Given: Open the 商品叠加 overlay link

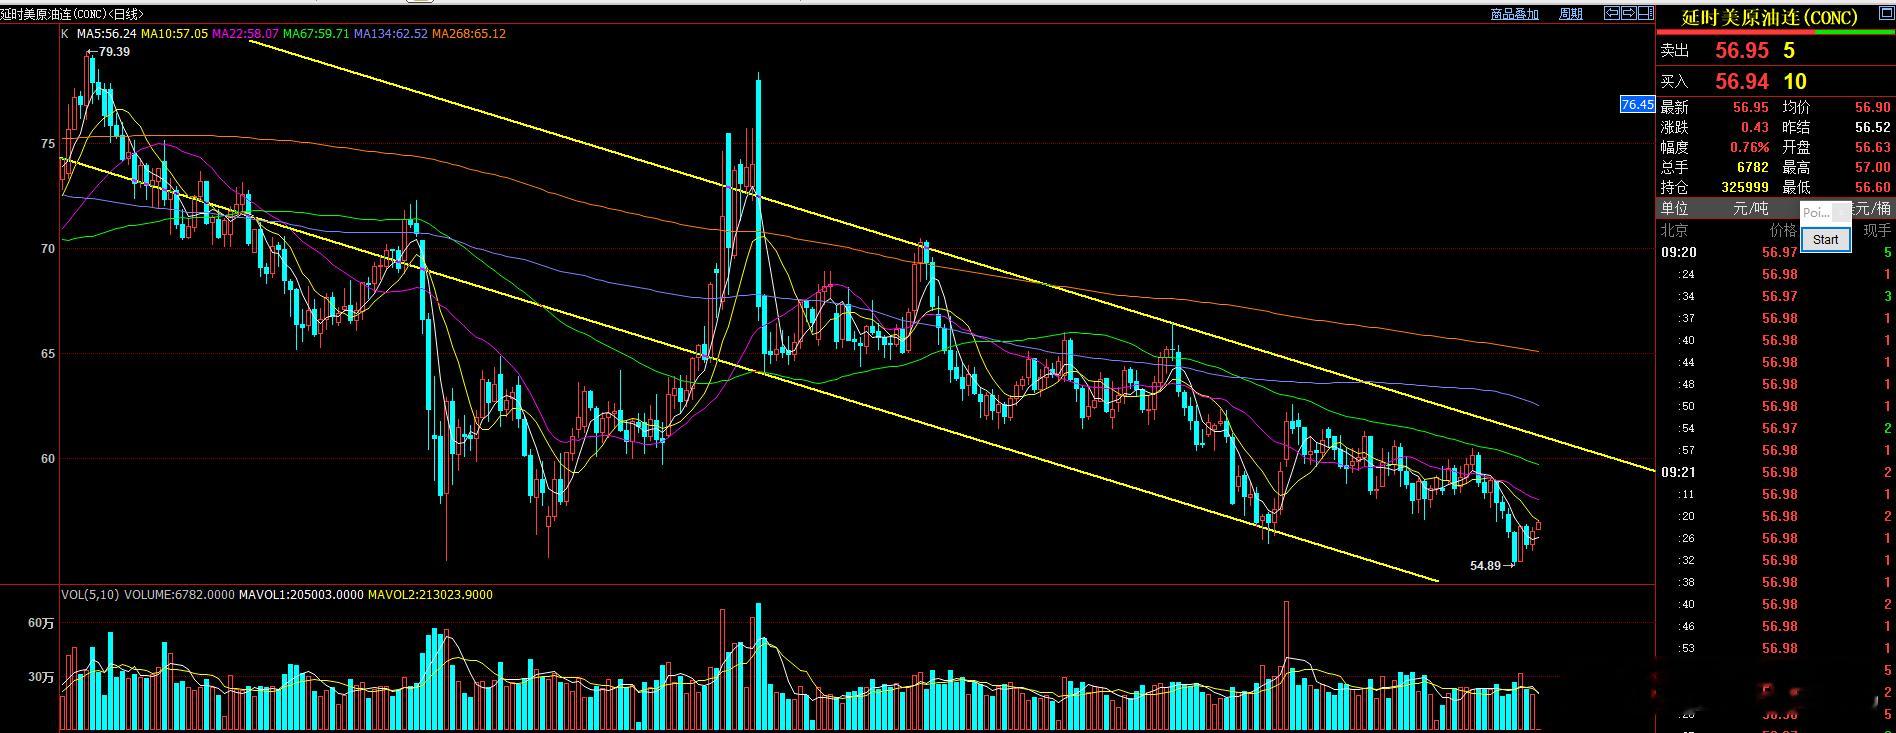Looking at the screenshot, I should coord(1514,14).
